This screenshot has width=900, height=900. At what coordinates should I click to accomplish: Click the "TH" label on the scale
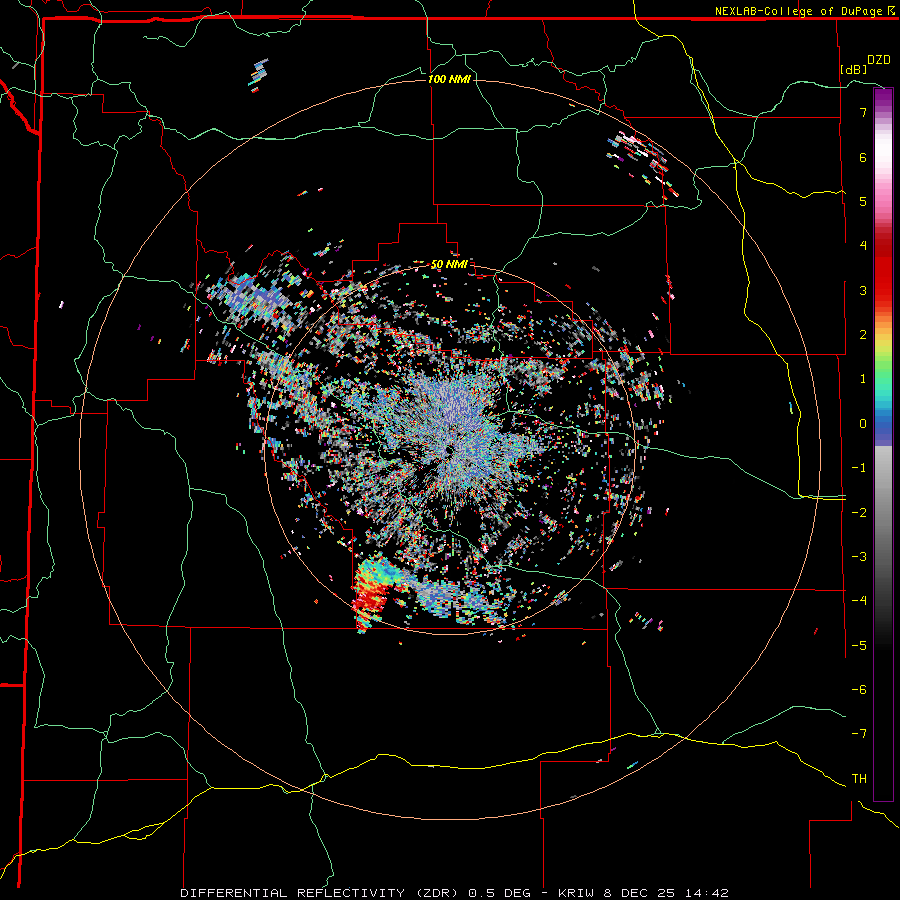coord(859,779)
